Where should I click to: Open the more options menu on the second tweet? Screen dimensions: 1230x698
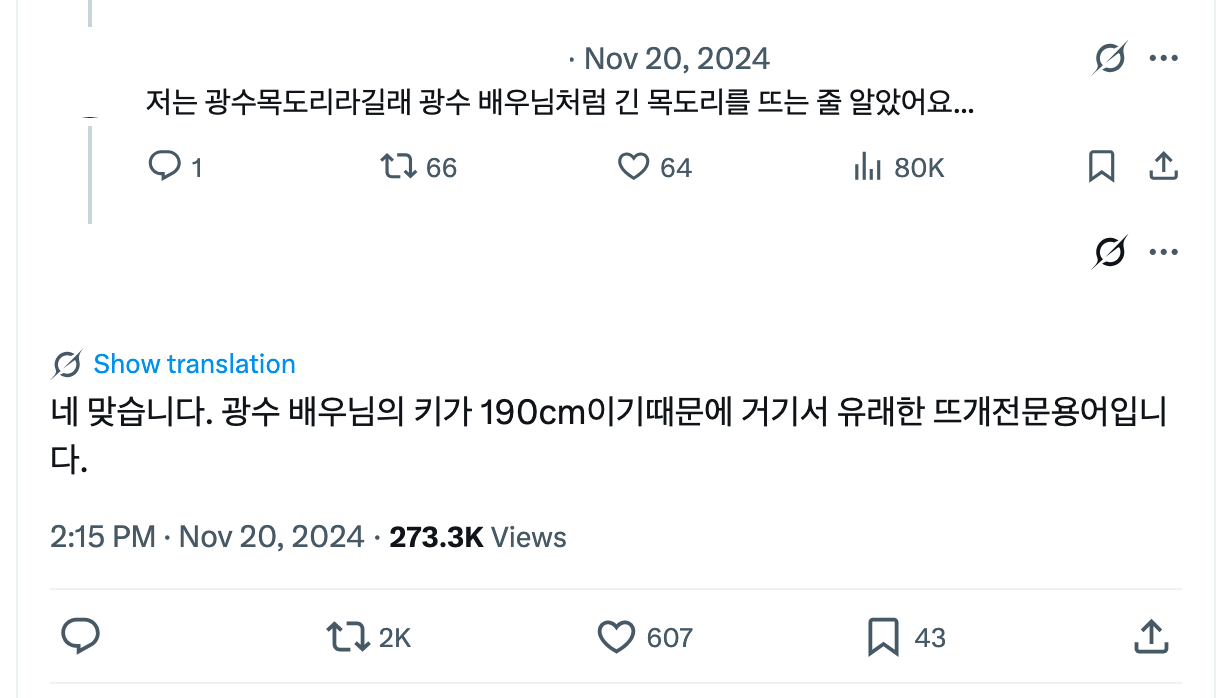(x=1163, y=251)
